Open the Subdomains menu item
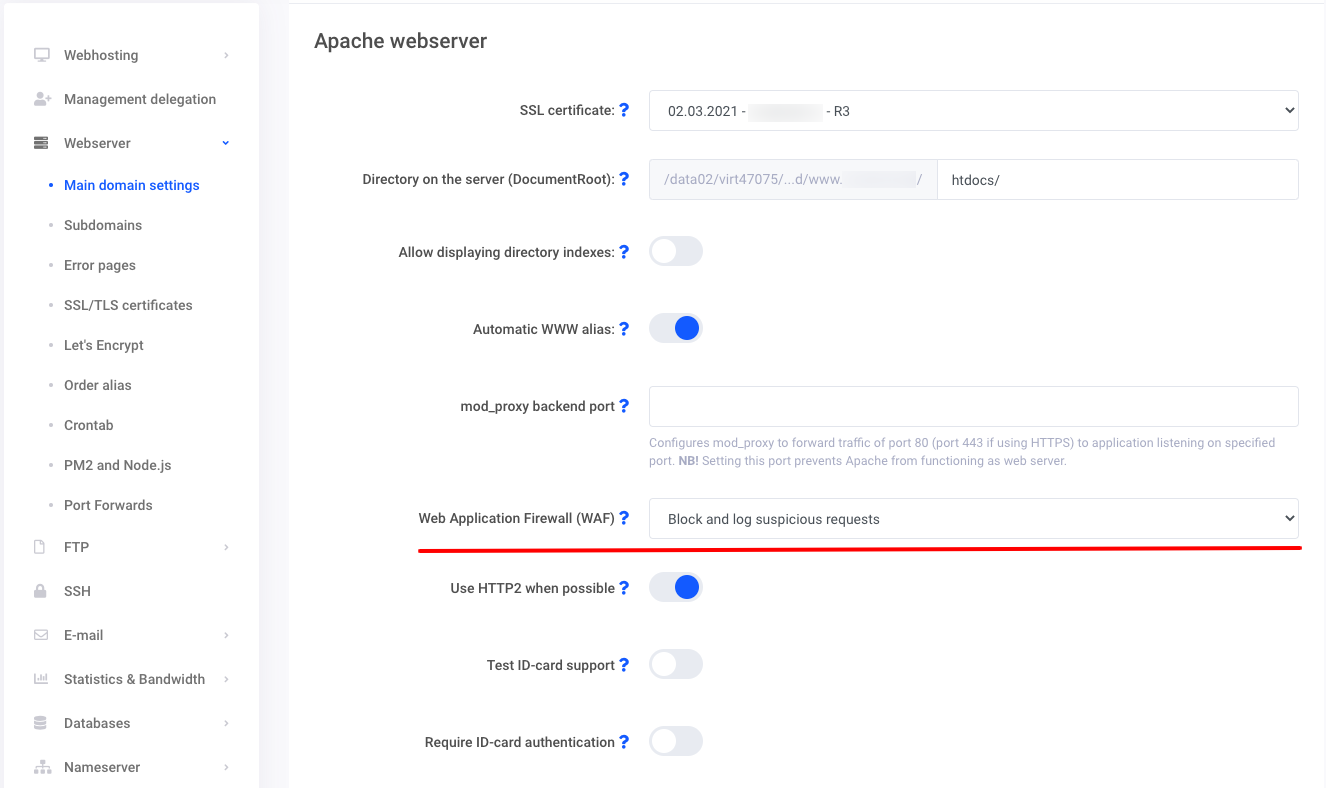Viewport: 1326px width, 788px height. coord(103,225)
